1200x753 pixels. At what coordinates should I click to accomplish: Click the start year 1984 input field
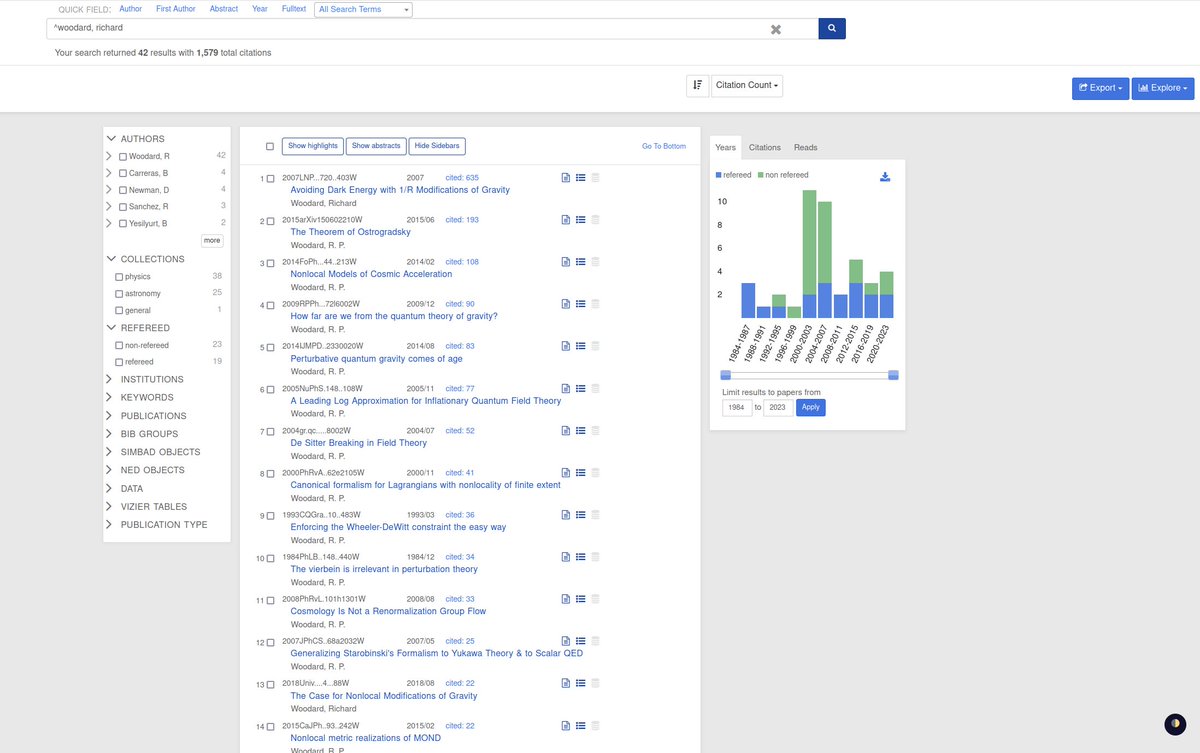(737, 407)
